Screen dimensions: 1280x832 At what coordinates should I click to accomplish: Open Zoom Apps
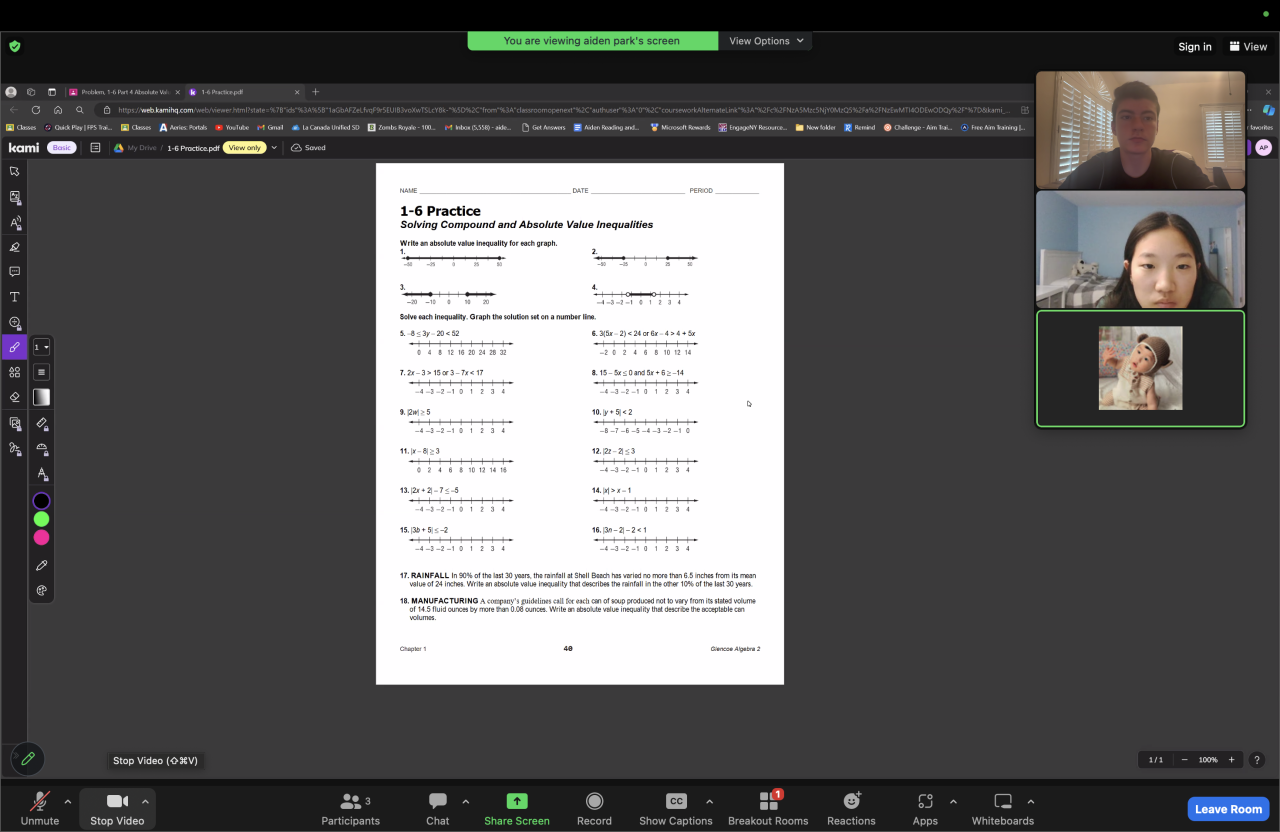coord(925,809)
